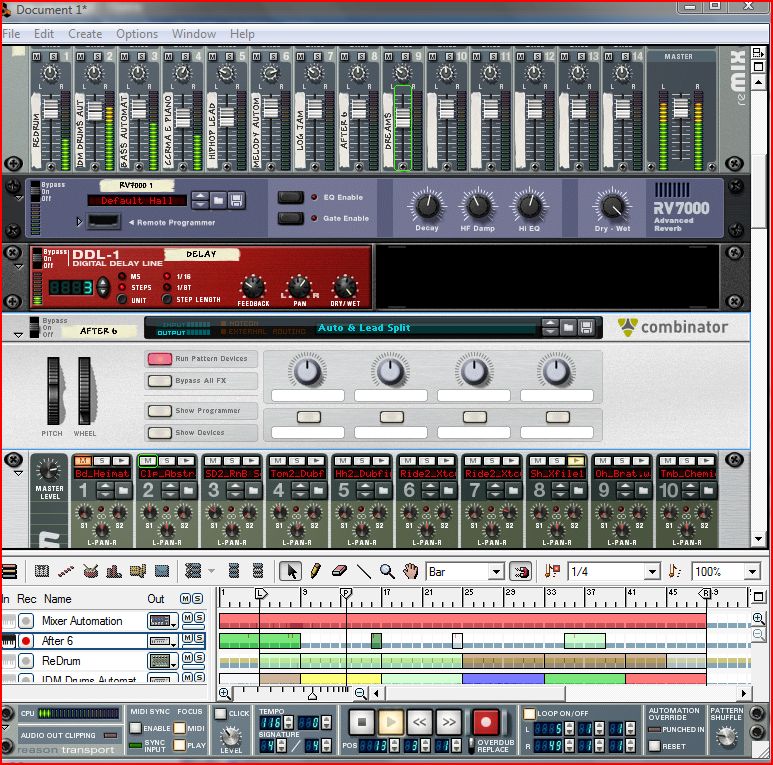Toggle the Focus MIDI checkbox
This screenshot has height=765, width=773.
179,728
